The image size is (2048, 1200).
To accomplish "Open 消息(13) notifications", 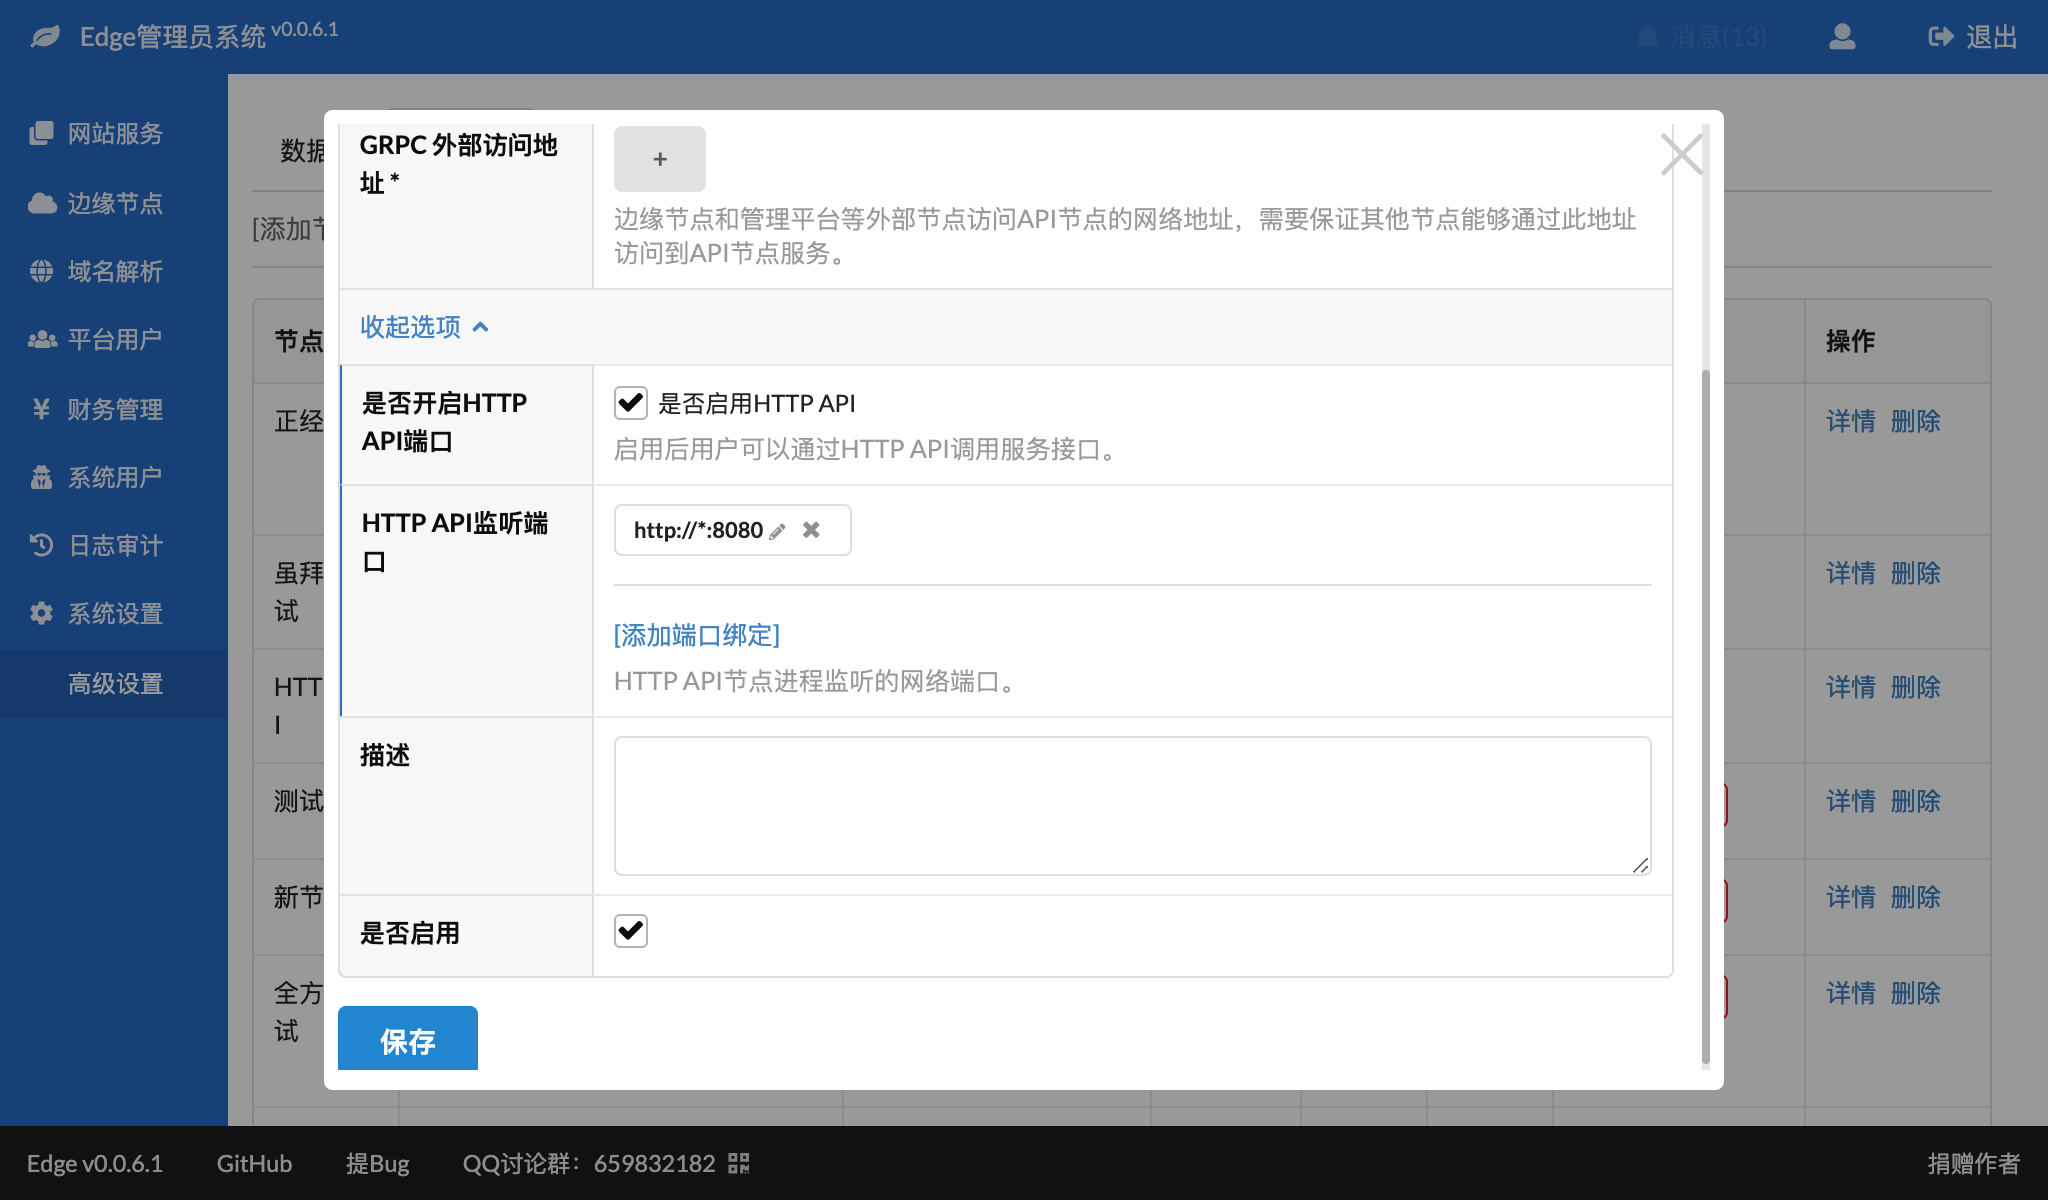I will coord(1702,37).
